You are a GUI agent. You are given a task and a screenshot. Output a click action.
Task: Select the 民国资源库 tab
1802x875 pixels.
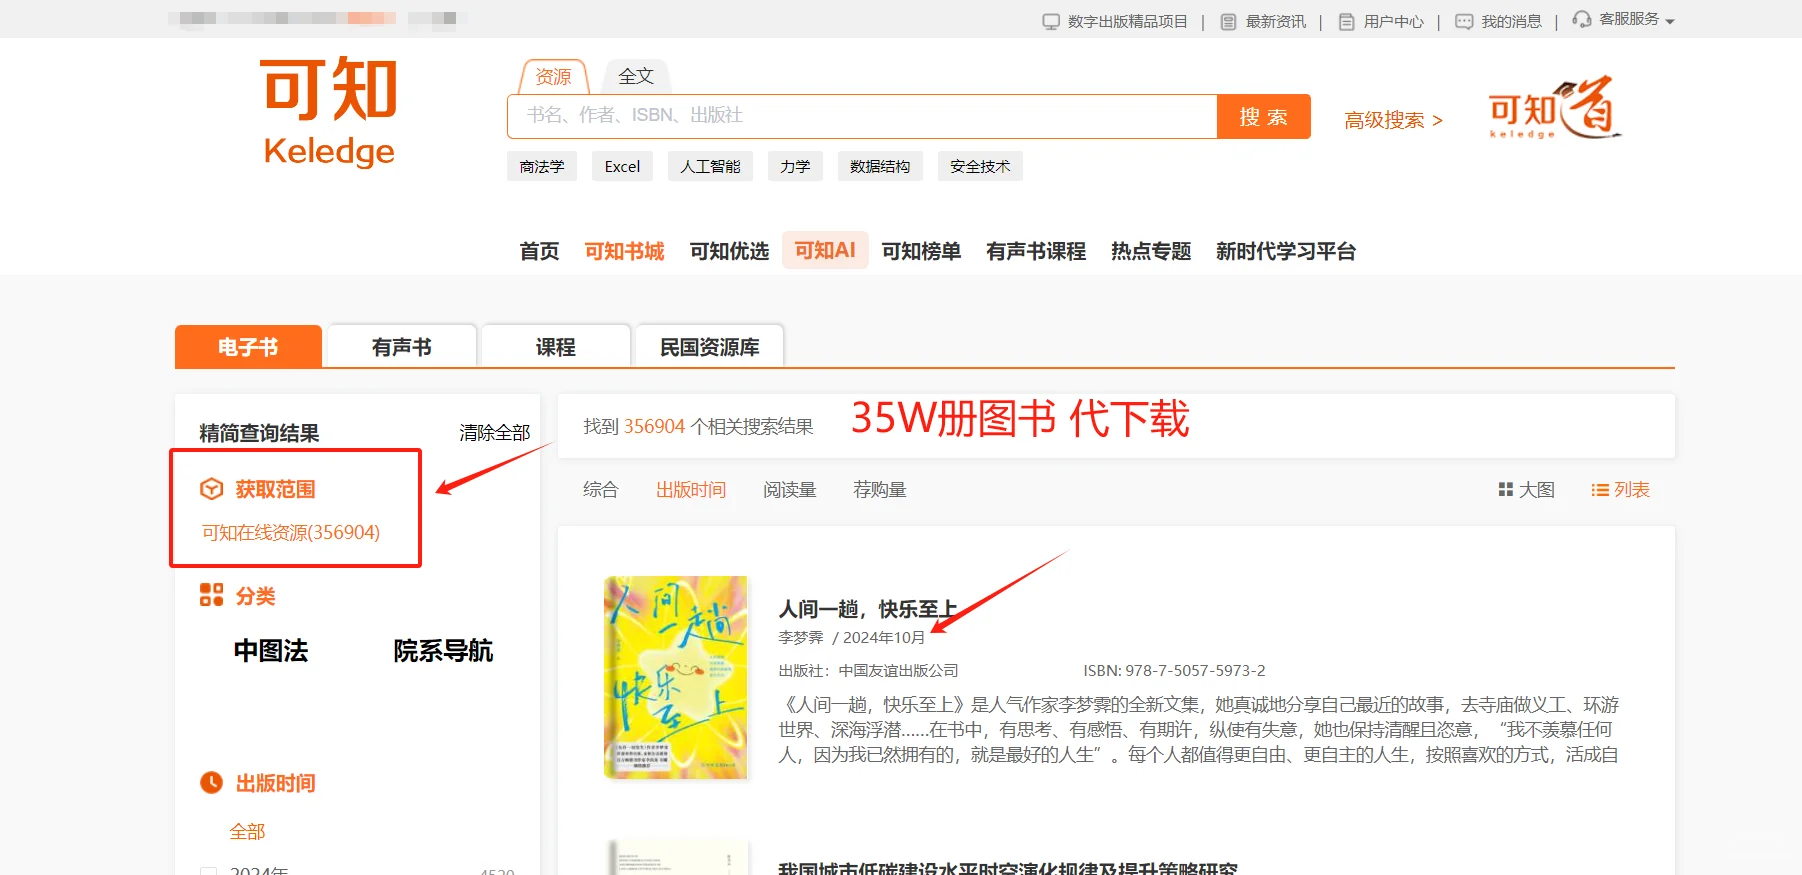[x=710, y=347]
